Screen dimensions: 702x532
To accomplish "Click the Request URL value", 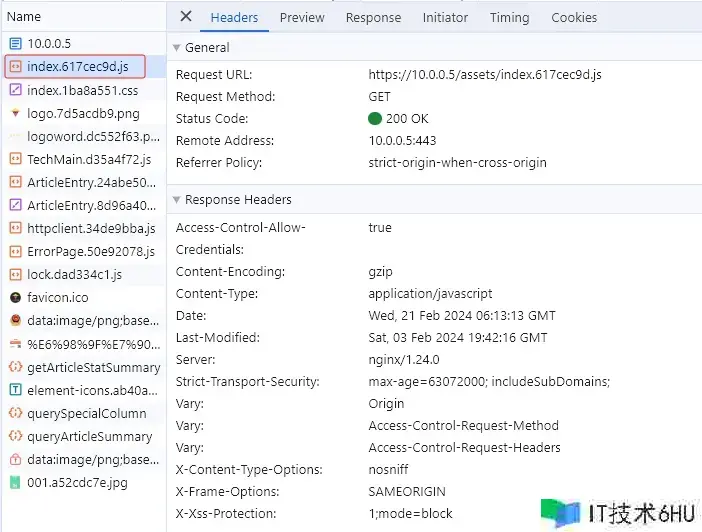I will point(484,75).
